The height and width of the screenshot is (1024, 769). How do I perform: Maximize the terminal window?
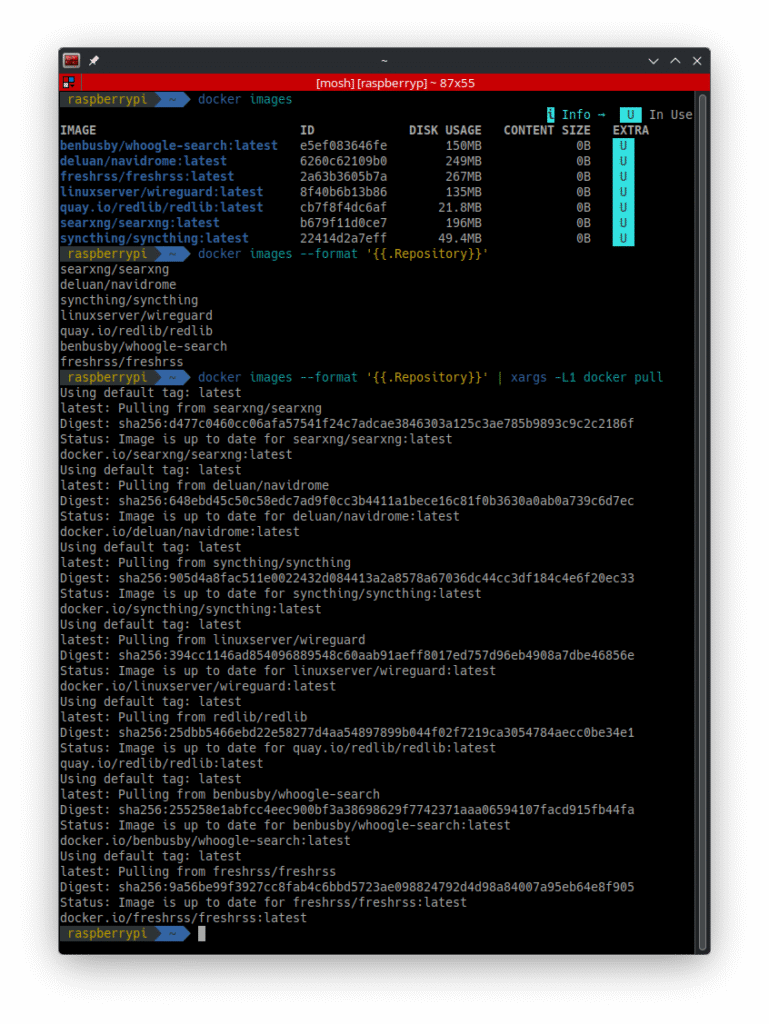pyautogui.click(x=674, y=61)
